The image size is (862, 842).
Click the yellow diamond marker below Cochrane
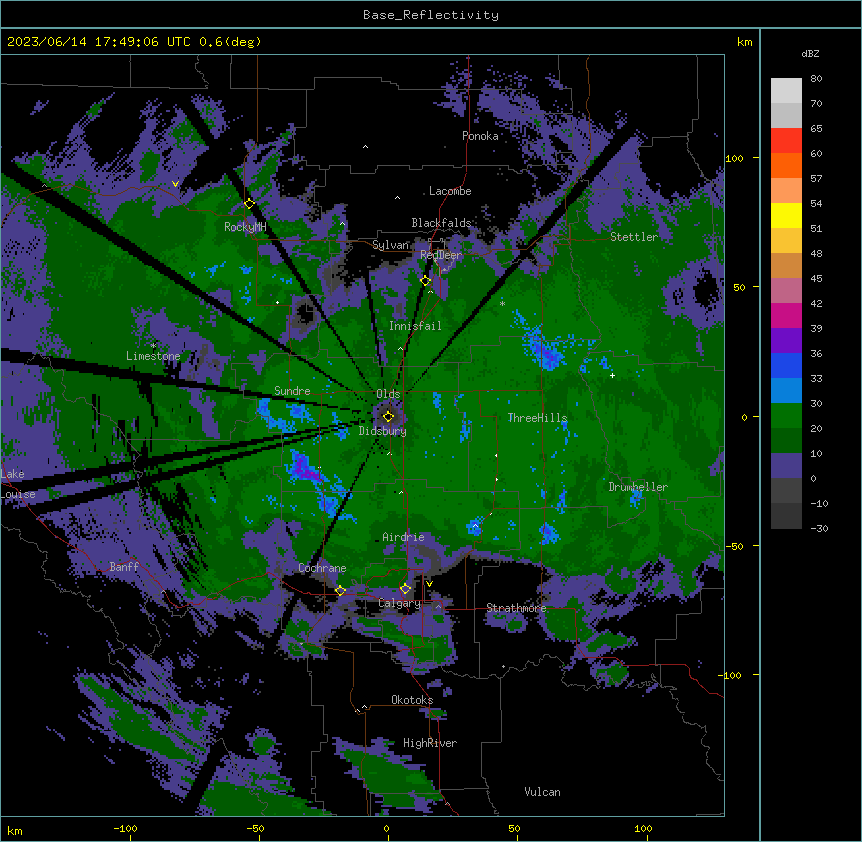pos(340,591)
